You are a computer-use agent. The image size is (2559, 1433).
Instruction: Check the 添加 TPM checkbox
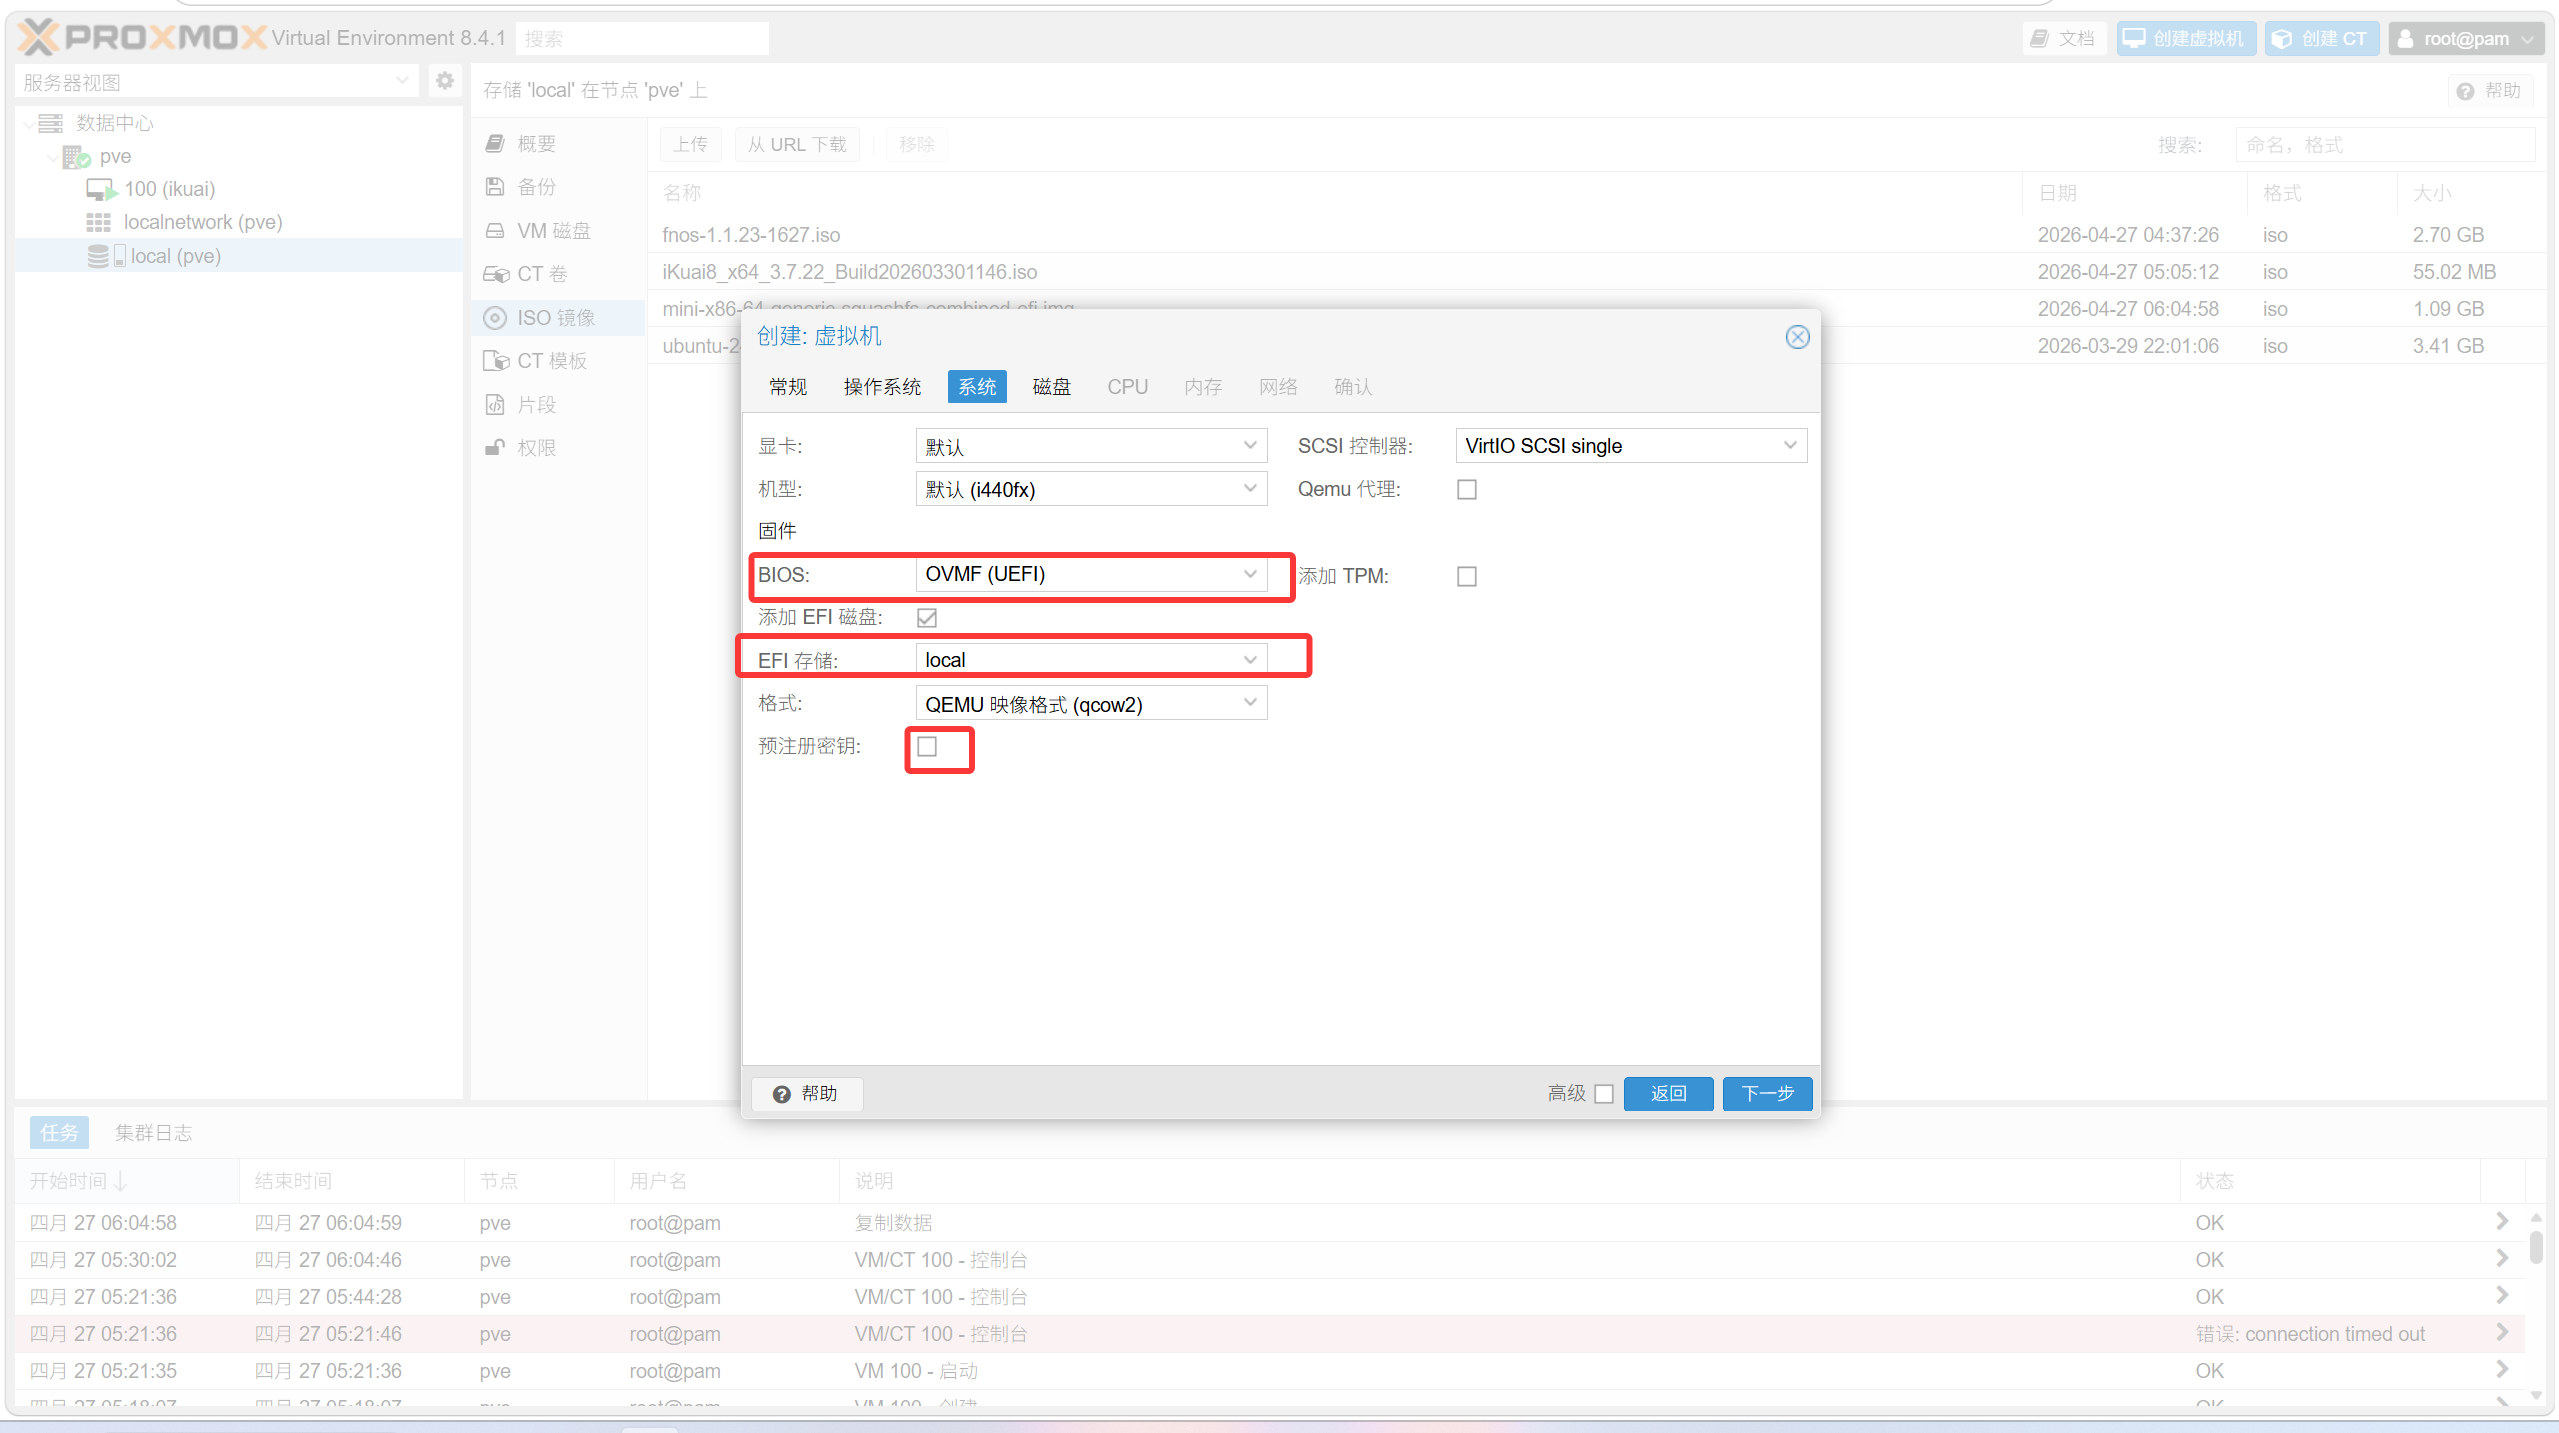click(1466, 576)
